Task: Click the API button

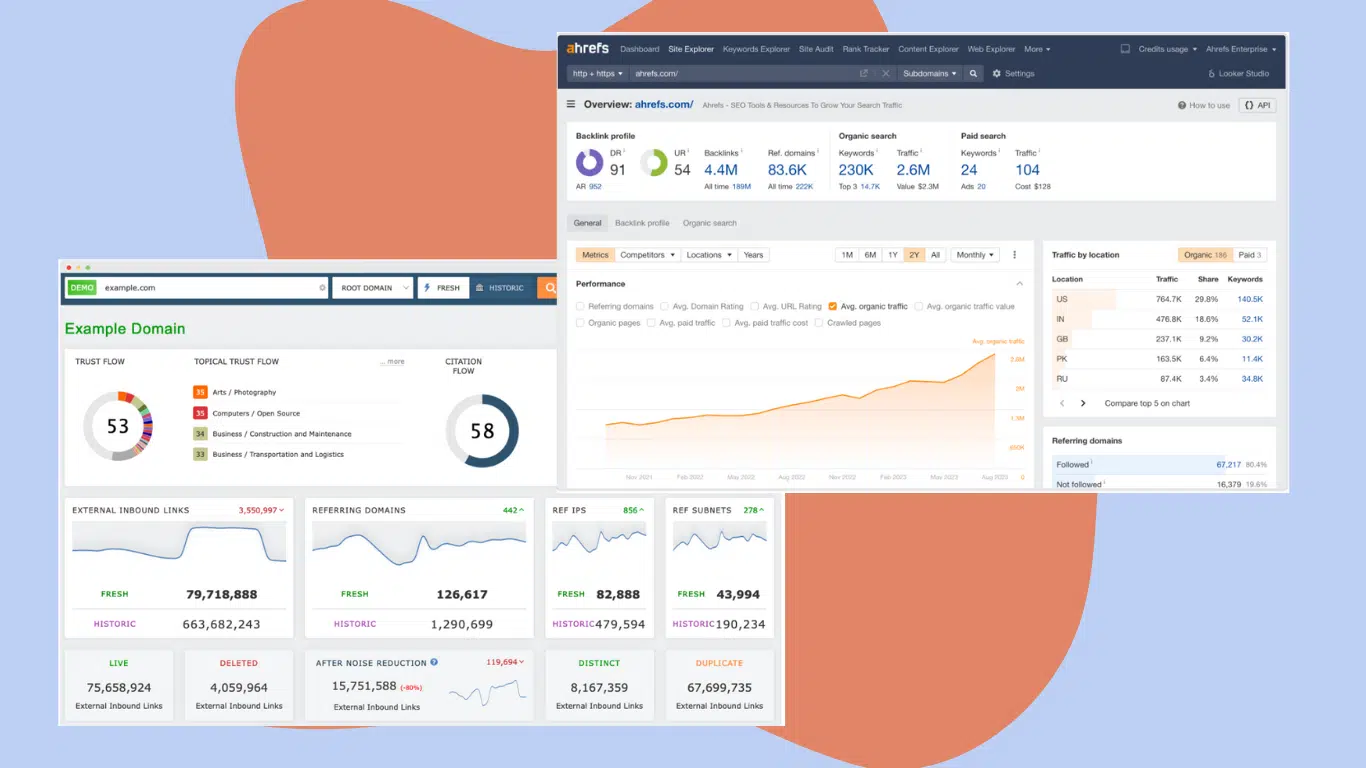Action: (x=1257, y=105)
